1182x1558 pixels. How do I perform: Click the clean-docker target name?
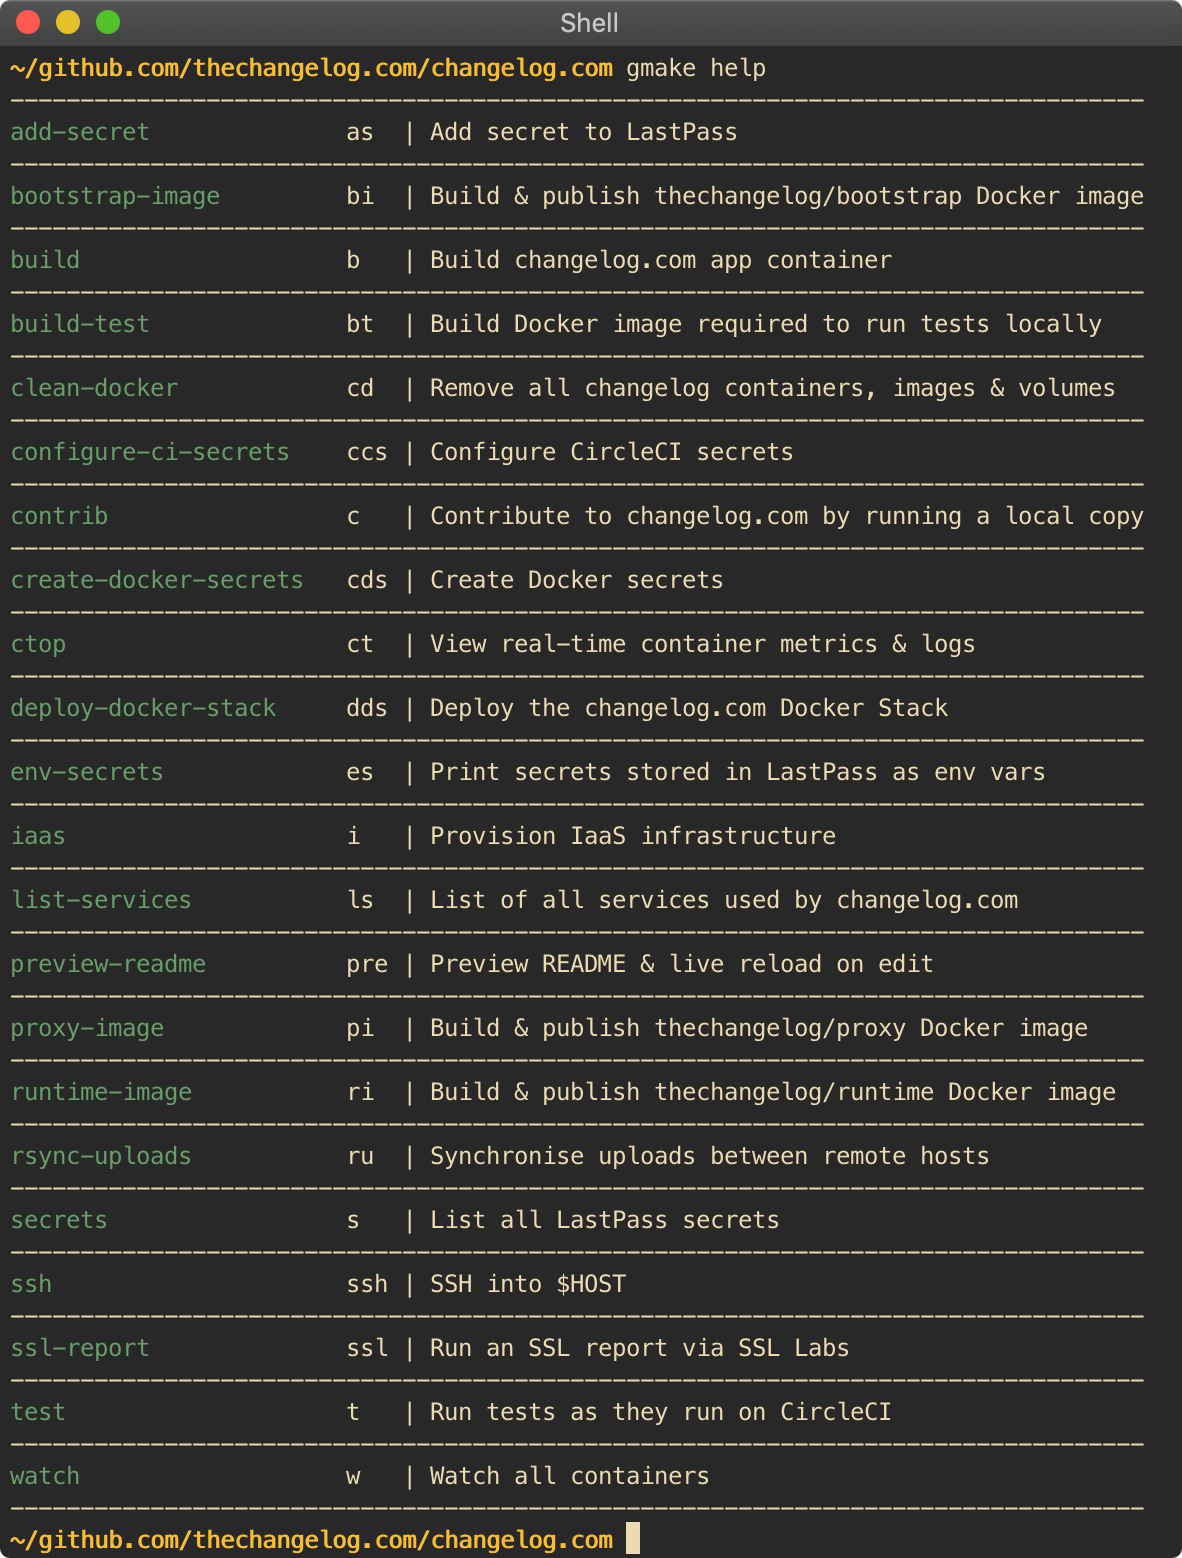click(x=94, y=388)
